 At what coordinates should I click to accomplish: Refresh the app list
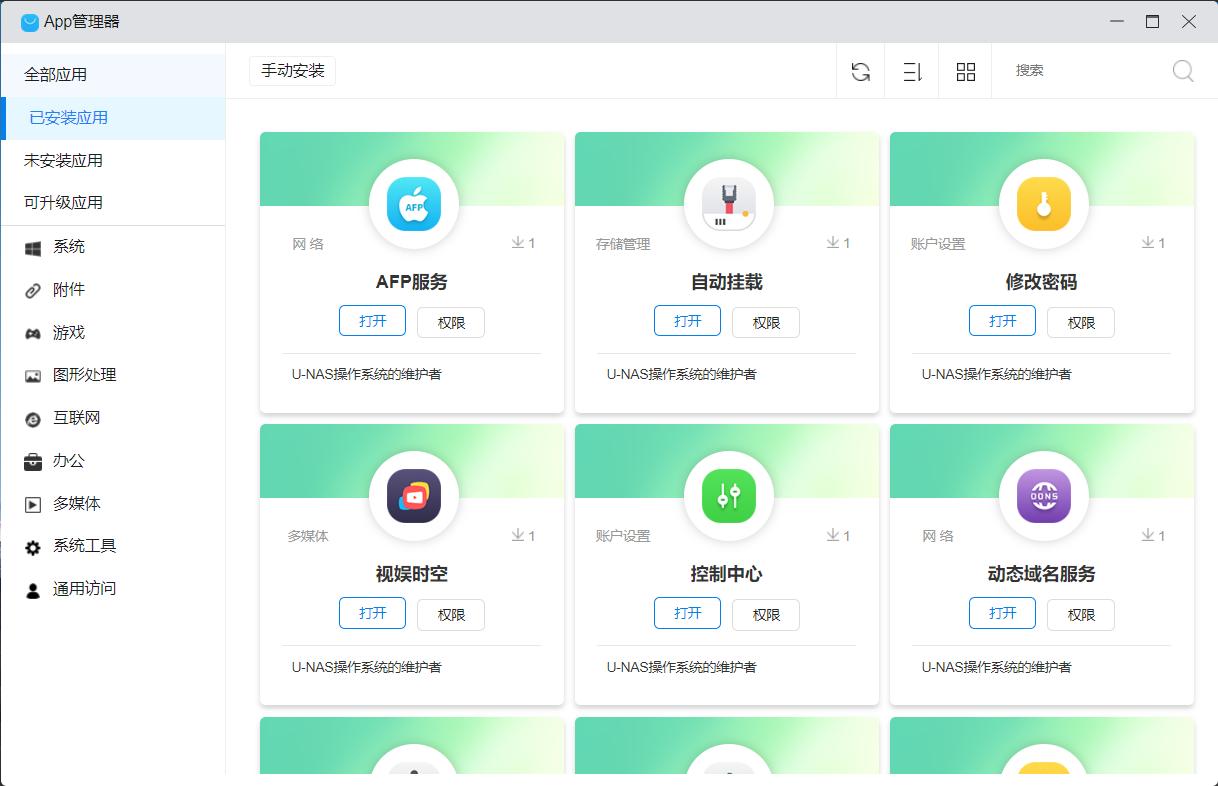coord(860,71)
